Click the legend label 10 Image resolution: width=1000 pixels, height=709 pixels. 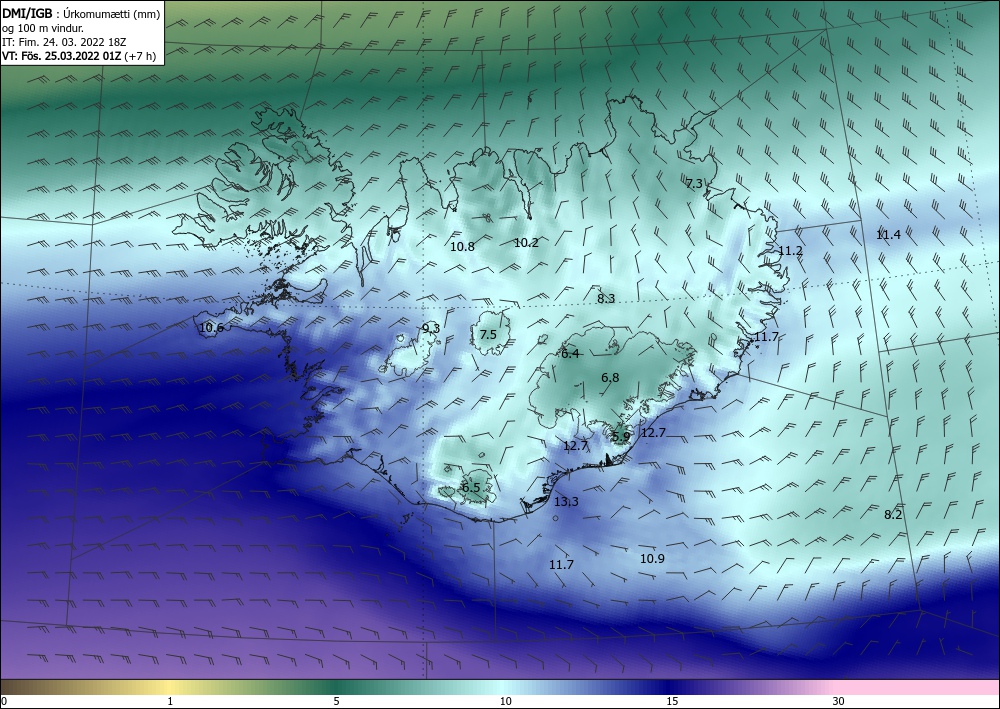point(505,702)
